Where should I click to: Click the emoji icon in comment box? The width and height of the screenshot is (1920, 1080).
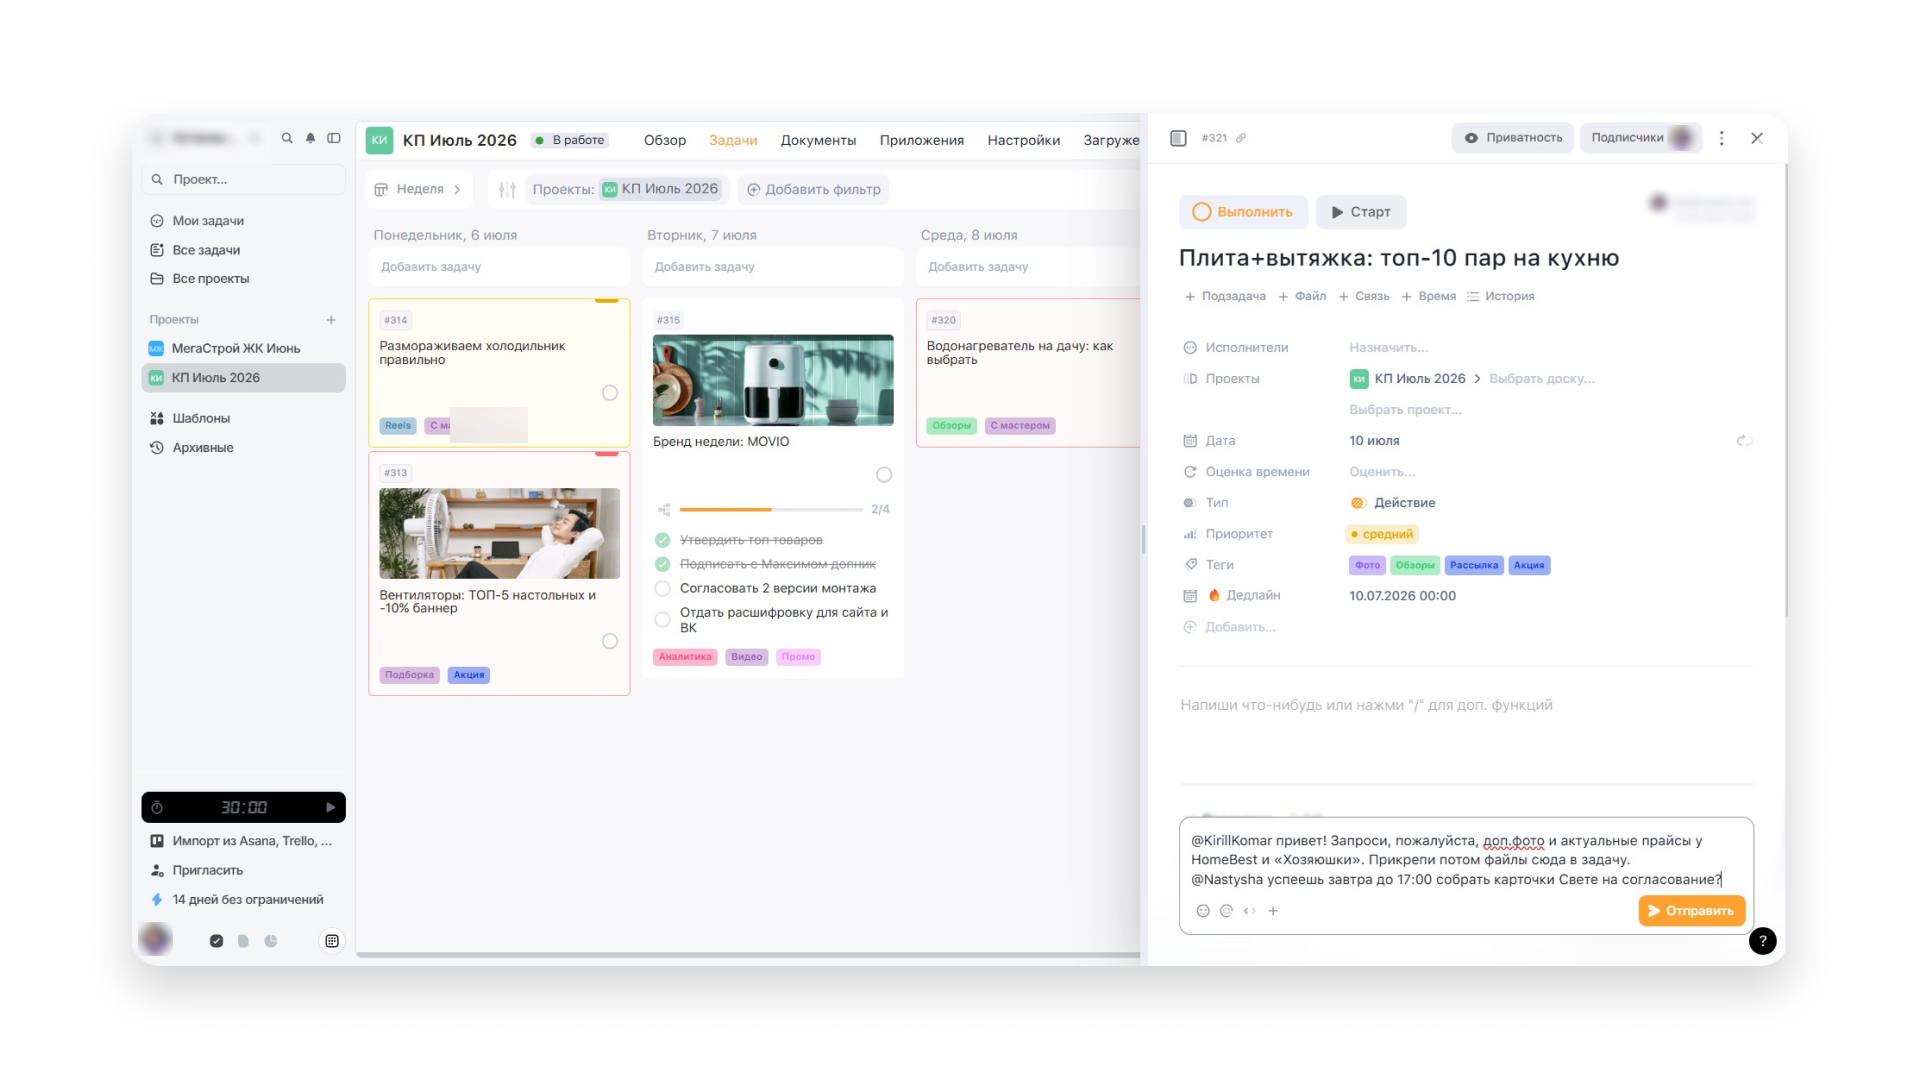pyautogui.click(x=1203, y=911)
